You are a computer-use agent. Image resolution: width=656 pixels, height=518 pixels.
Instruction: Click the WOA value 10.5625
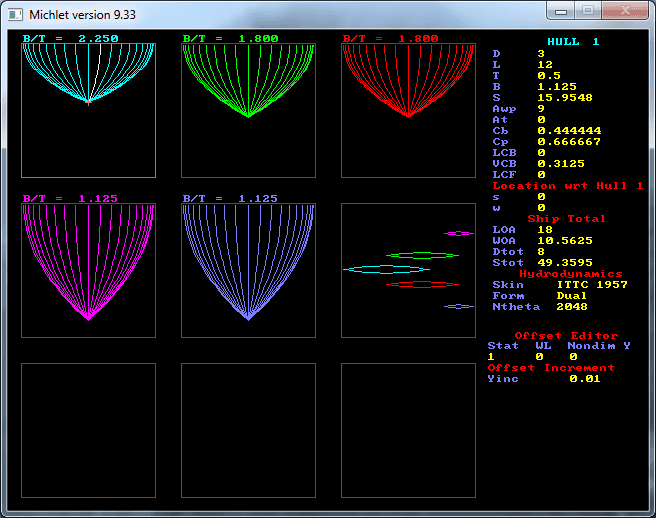click(x=565, y=241)
